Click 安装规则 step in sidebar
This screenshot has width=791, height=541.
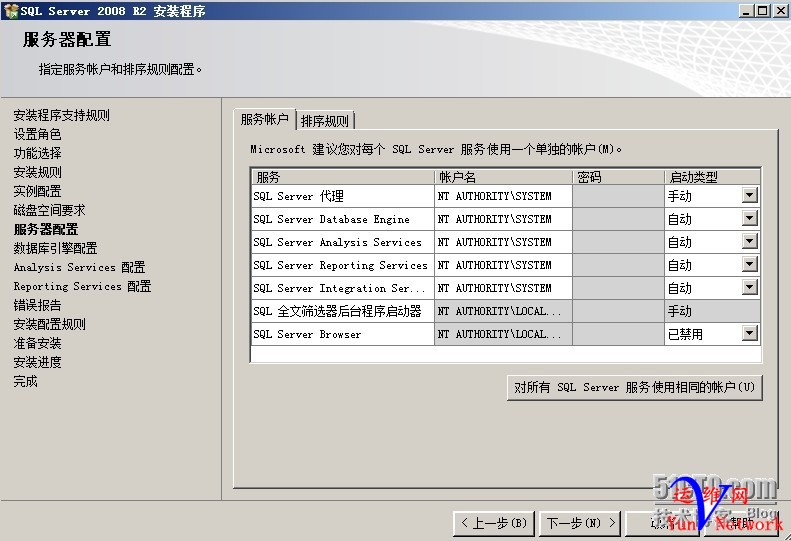tap(37, 172)
